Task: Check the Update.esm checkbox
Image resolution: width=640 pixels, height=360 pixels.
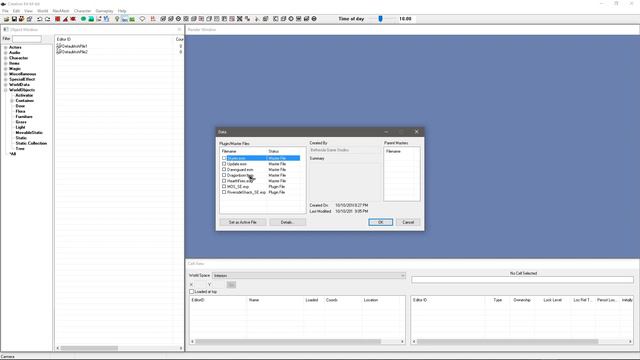Action: click(x=224, y=164)
